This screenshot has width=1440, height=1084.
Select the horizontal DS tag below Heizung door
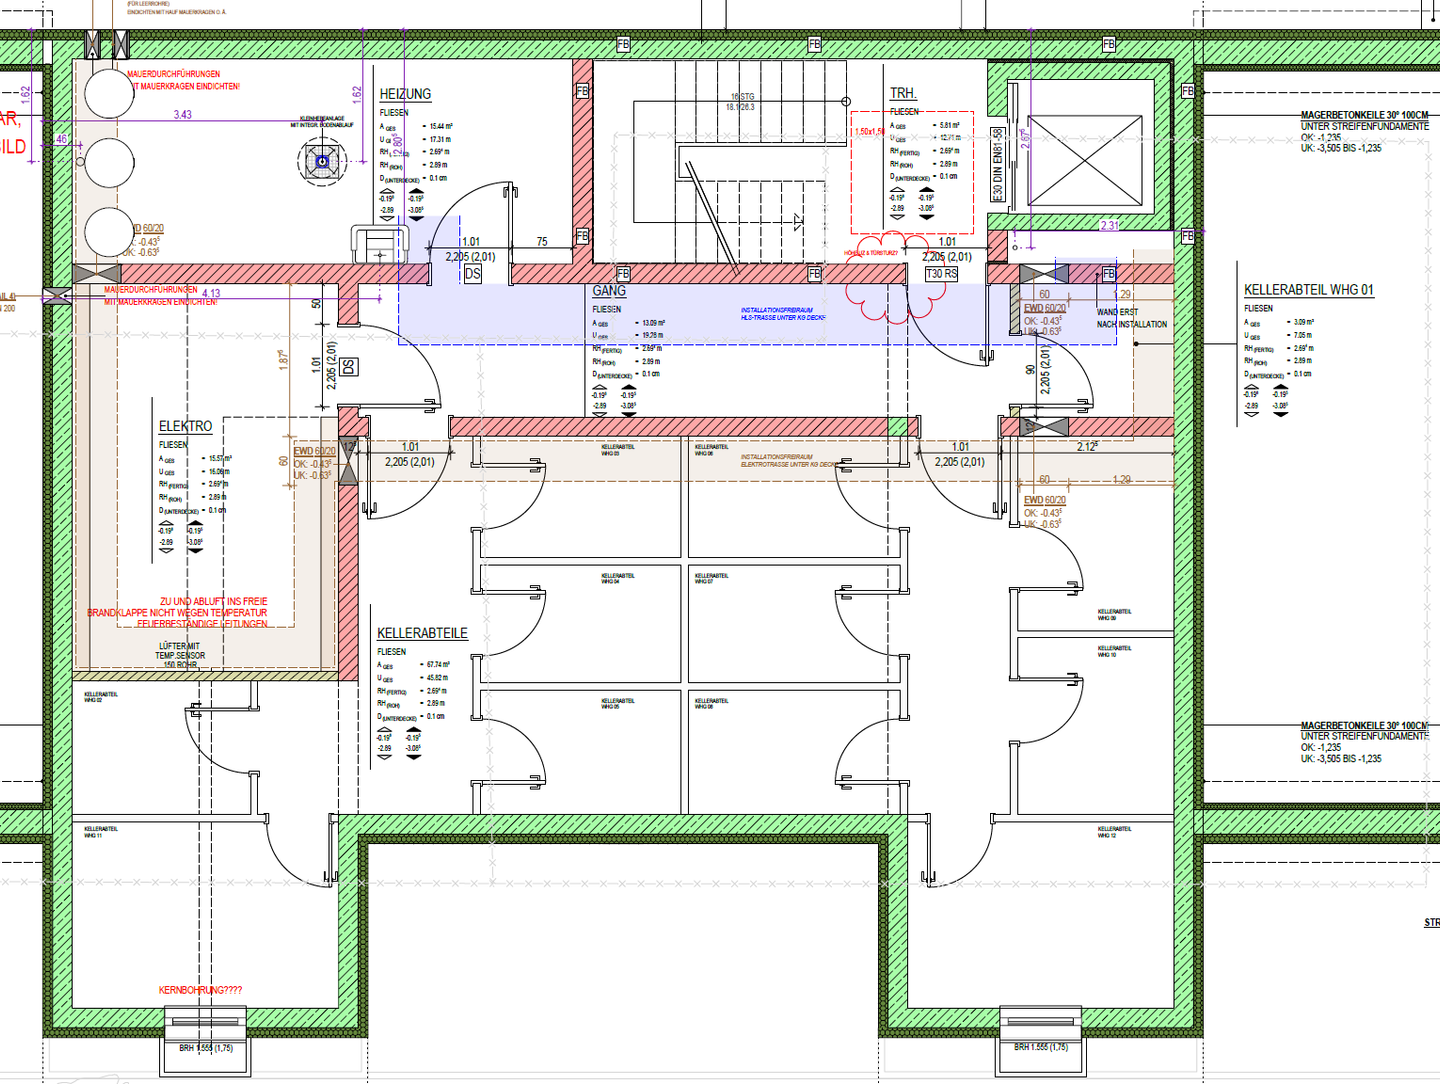(473, 273)
